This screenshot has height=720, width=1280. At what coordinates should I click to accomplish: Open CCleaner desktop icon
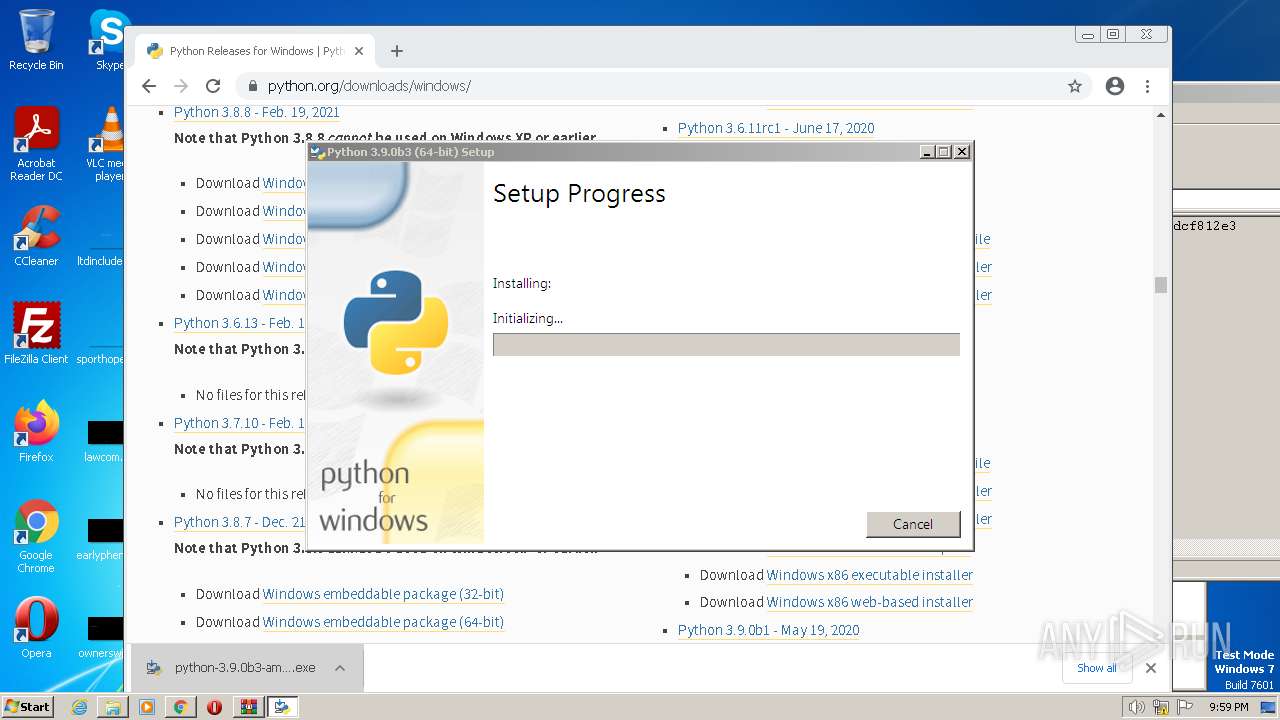tap(36, 237)
